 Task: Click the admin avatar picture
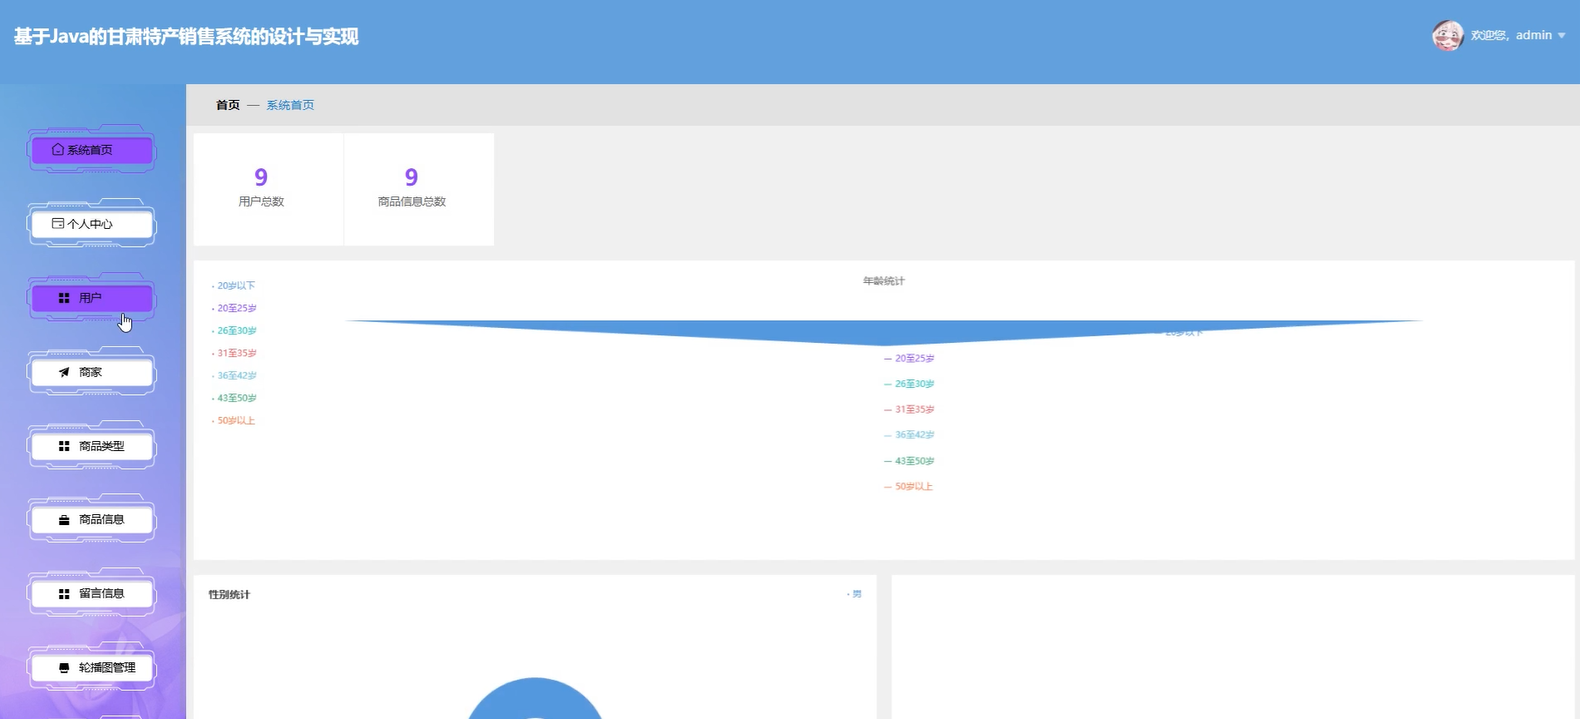[1447, 35]
